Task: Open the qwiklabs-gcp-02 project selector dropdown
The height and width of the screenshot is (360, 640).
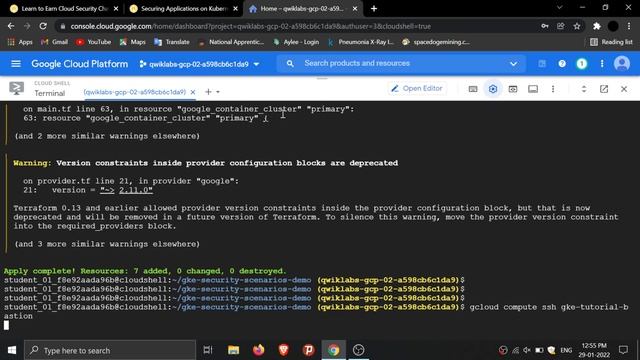Action: [199, 64]
